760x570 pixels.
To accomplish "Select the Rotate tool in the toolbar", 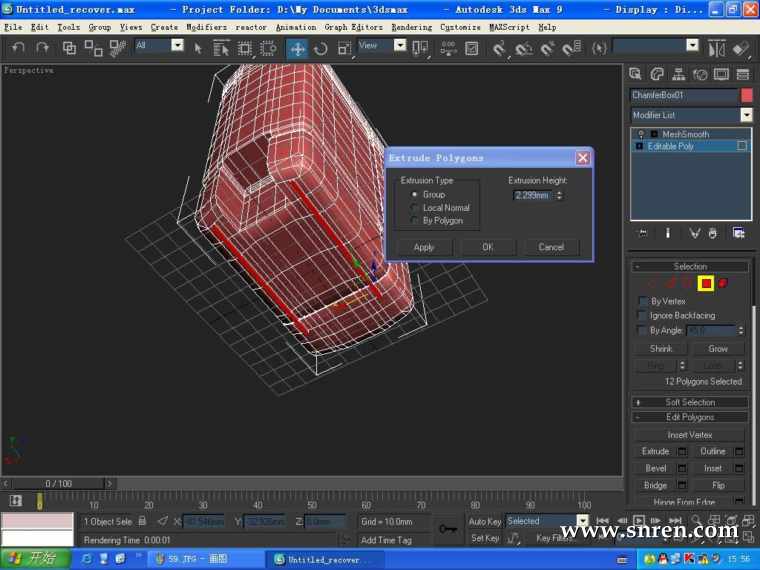I will point(321,48).
